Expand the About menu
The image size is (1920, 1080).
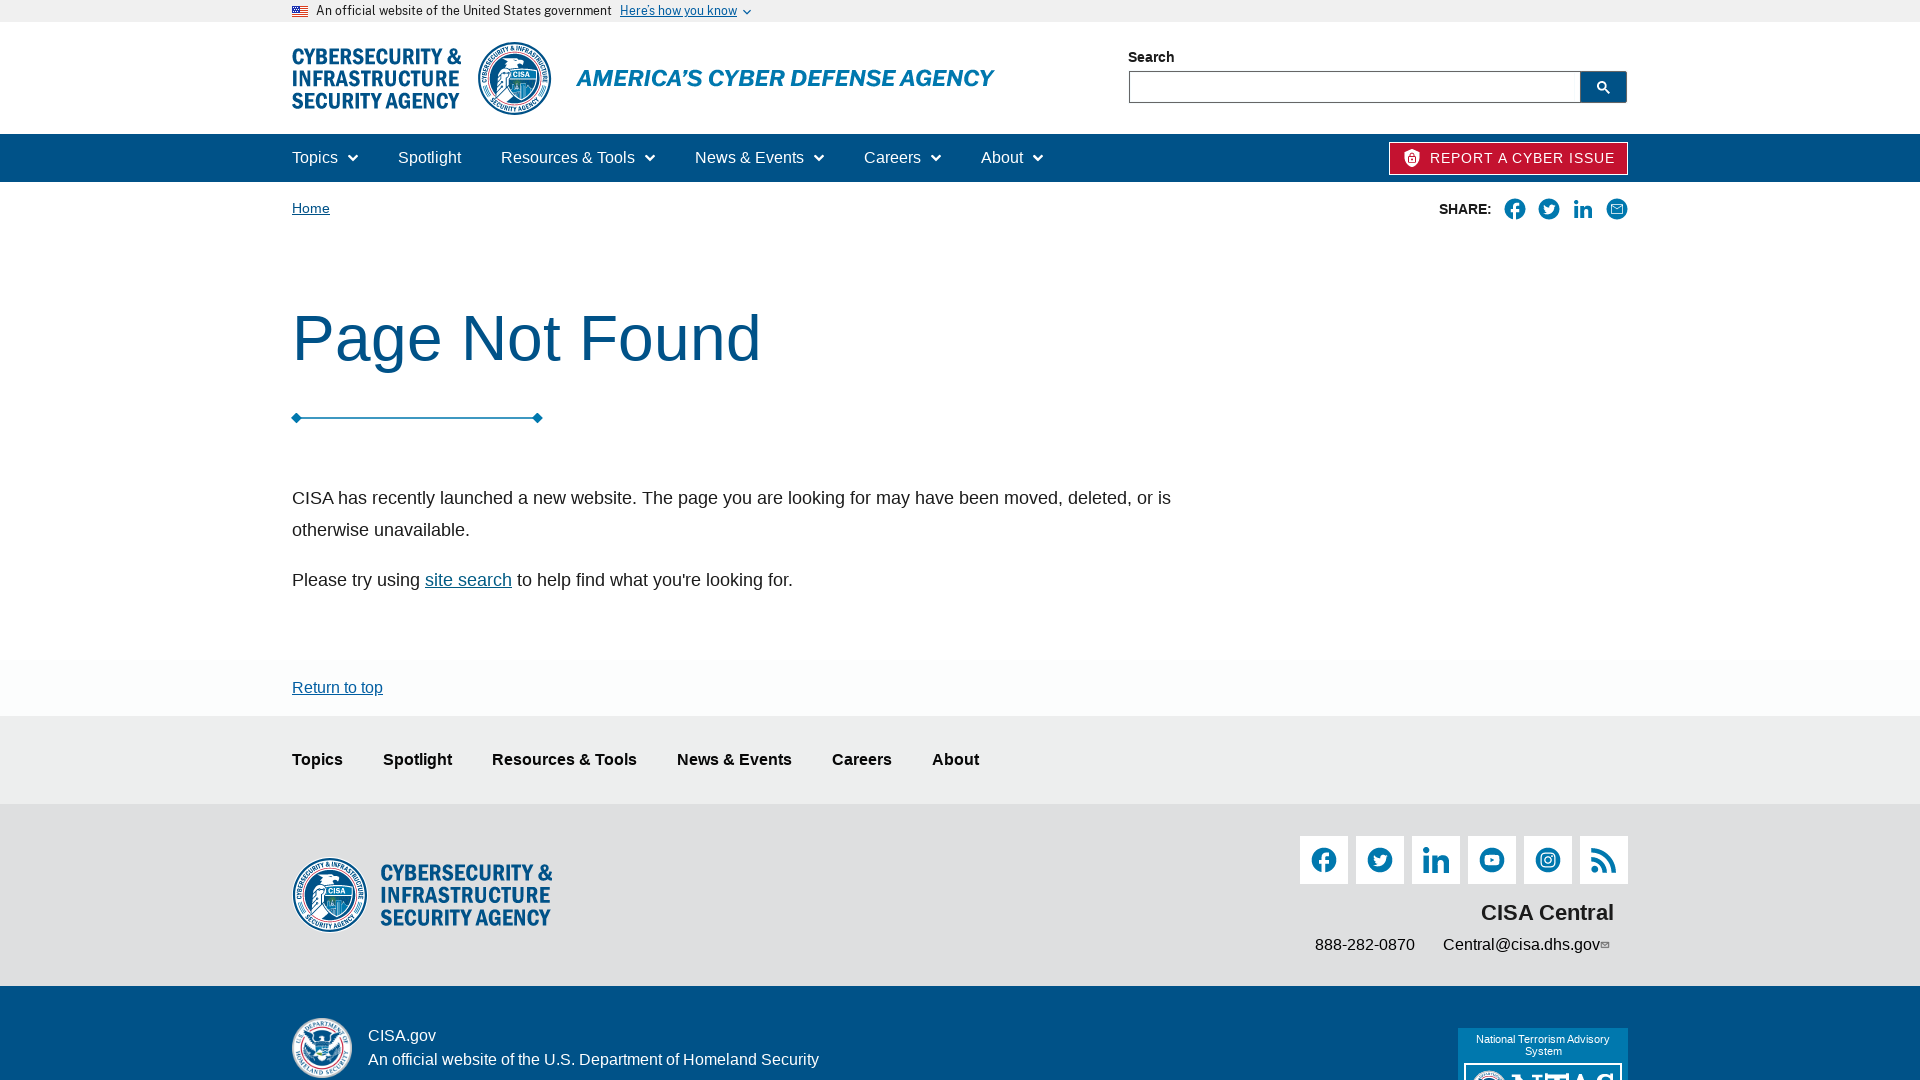[x=1012, y=158]
